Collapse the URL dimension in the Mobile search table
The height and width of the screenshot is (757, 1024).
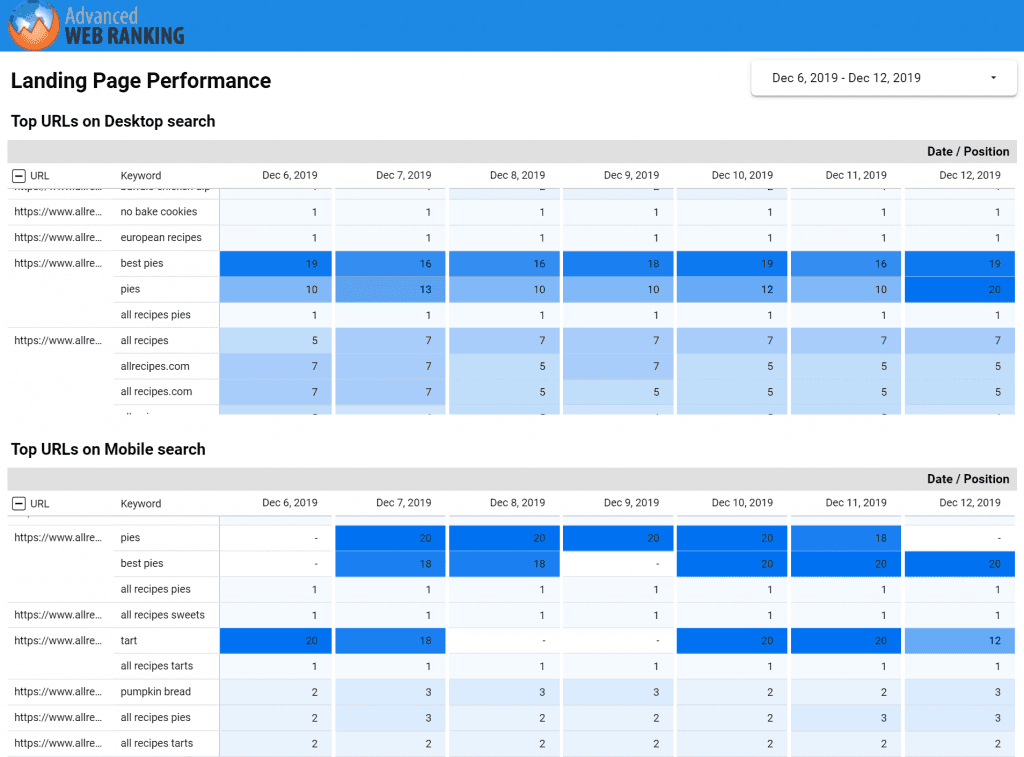coord(19,504)
